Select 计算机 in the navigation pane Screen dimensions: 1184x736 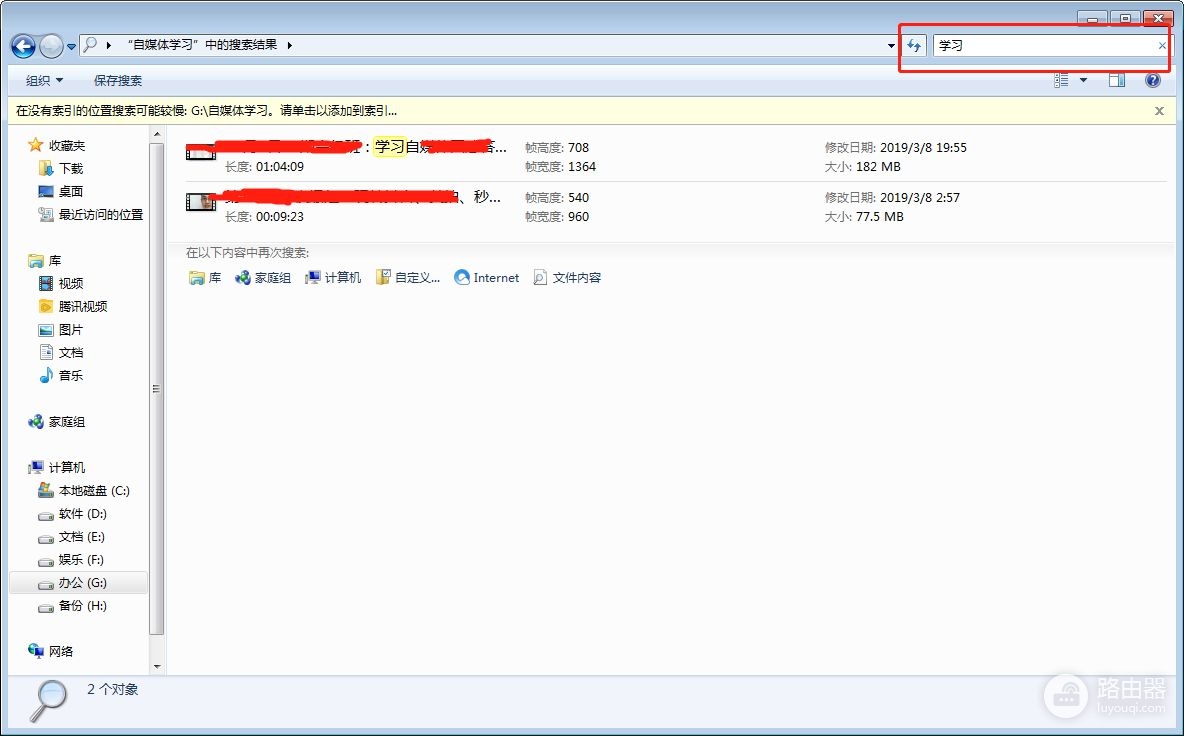click(57, 467)
